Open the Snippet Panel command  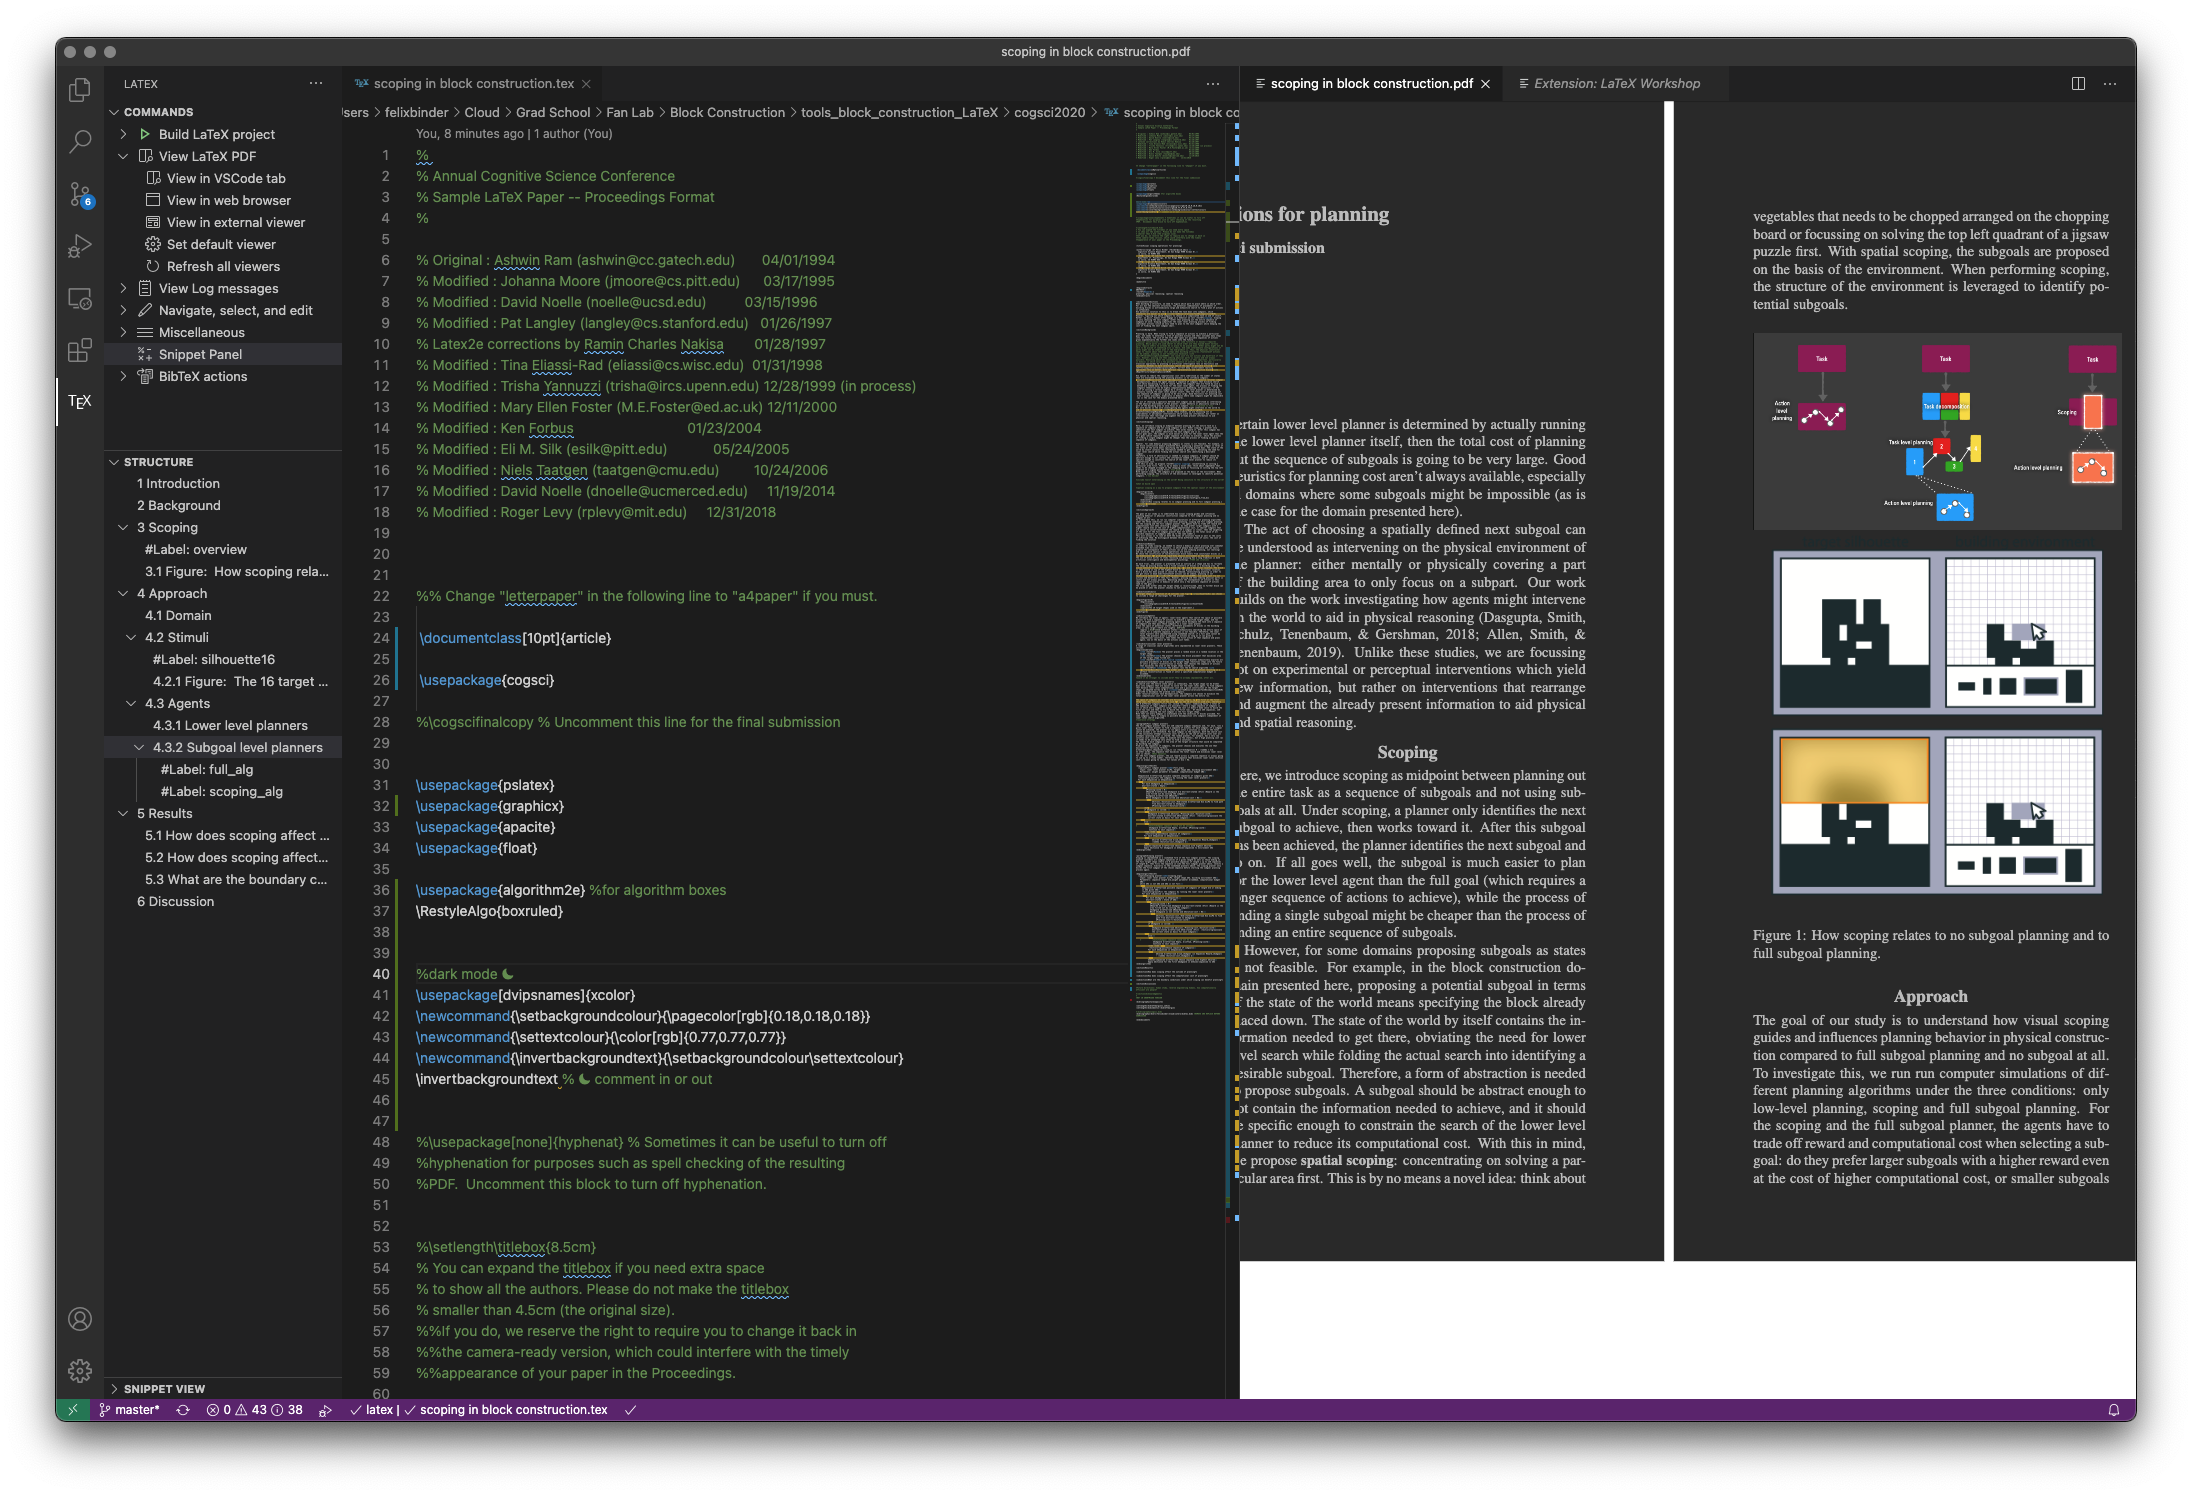click(x=200, y=354)
